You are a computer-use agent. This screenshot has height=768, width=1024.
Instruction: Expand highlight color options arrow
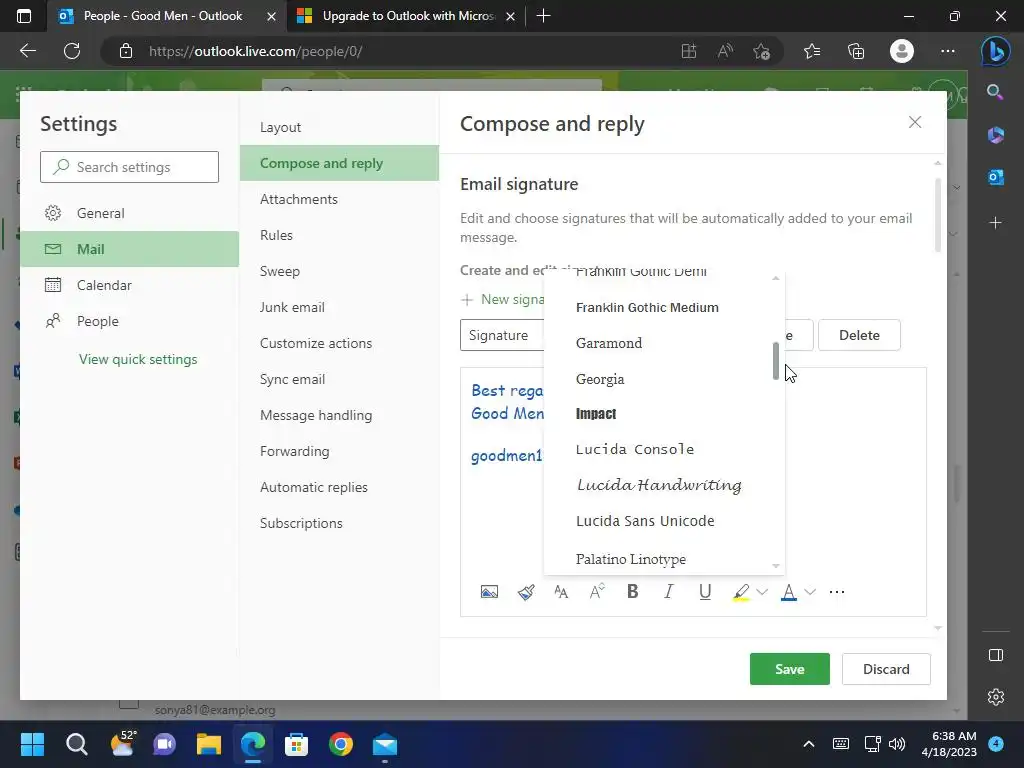[x=762, y=592]
